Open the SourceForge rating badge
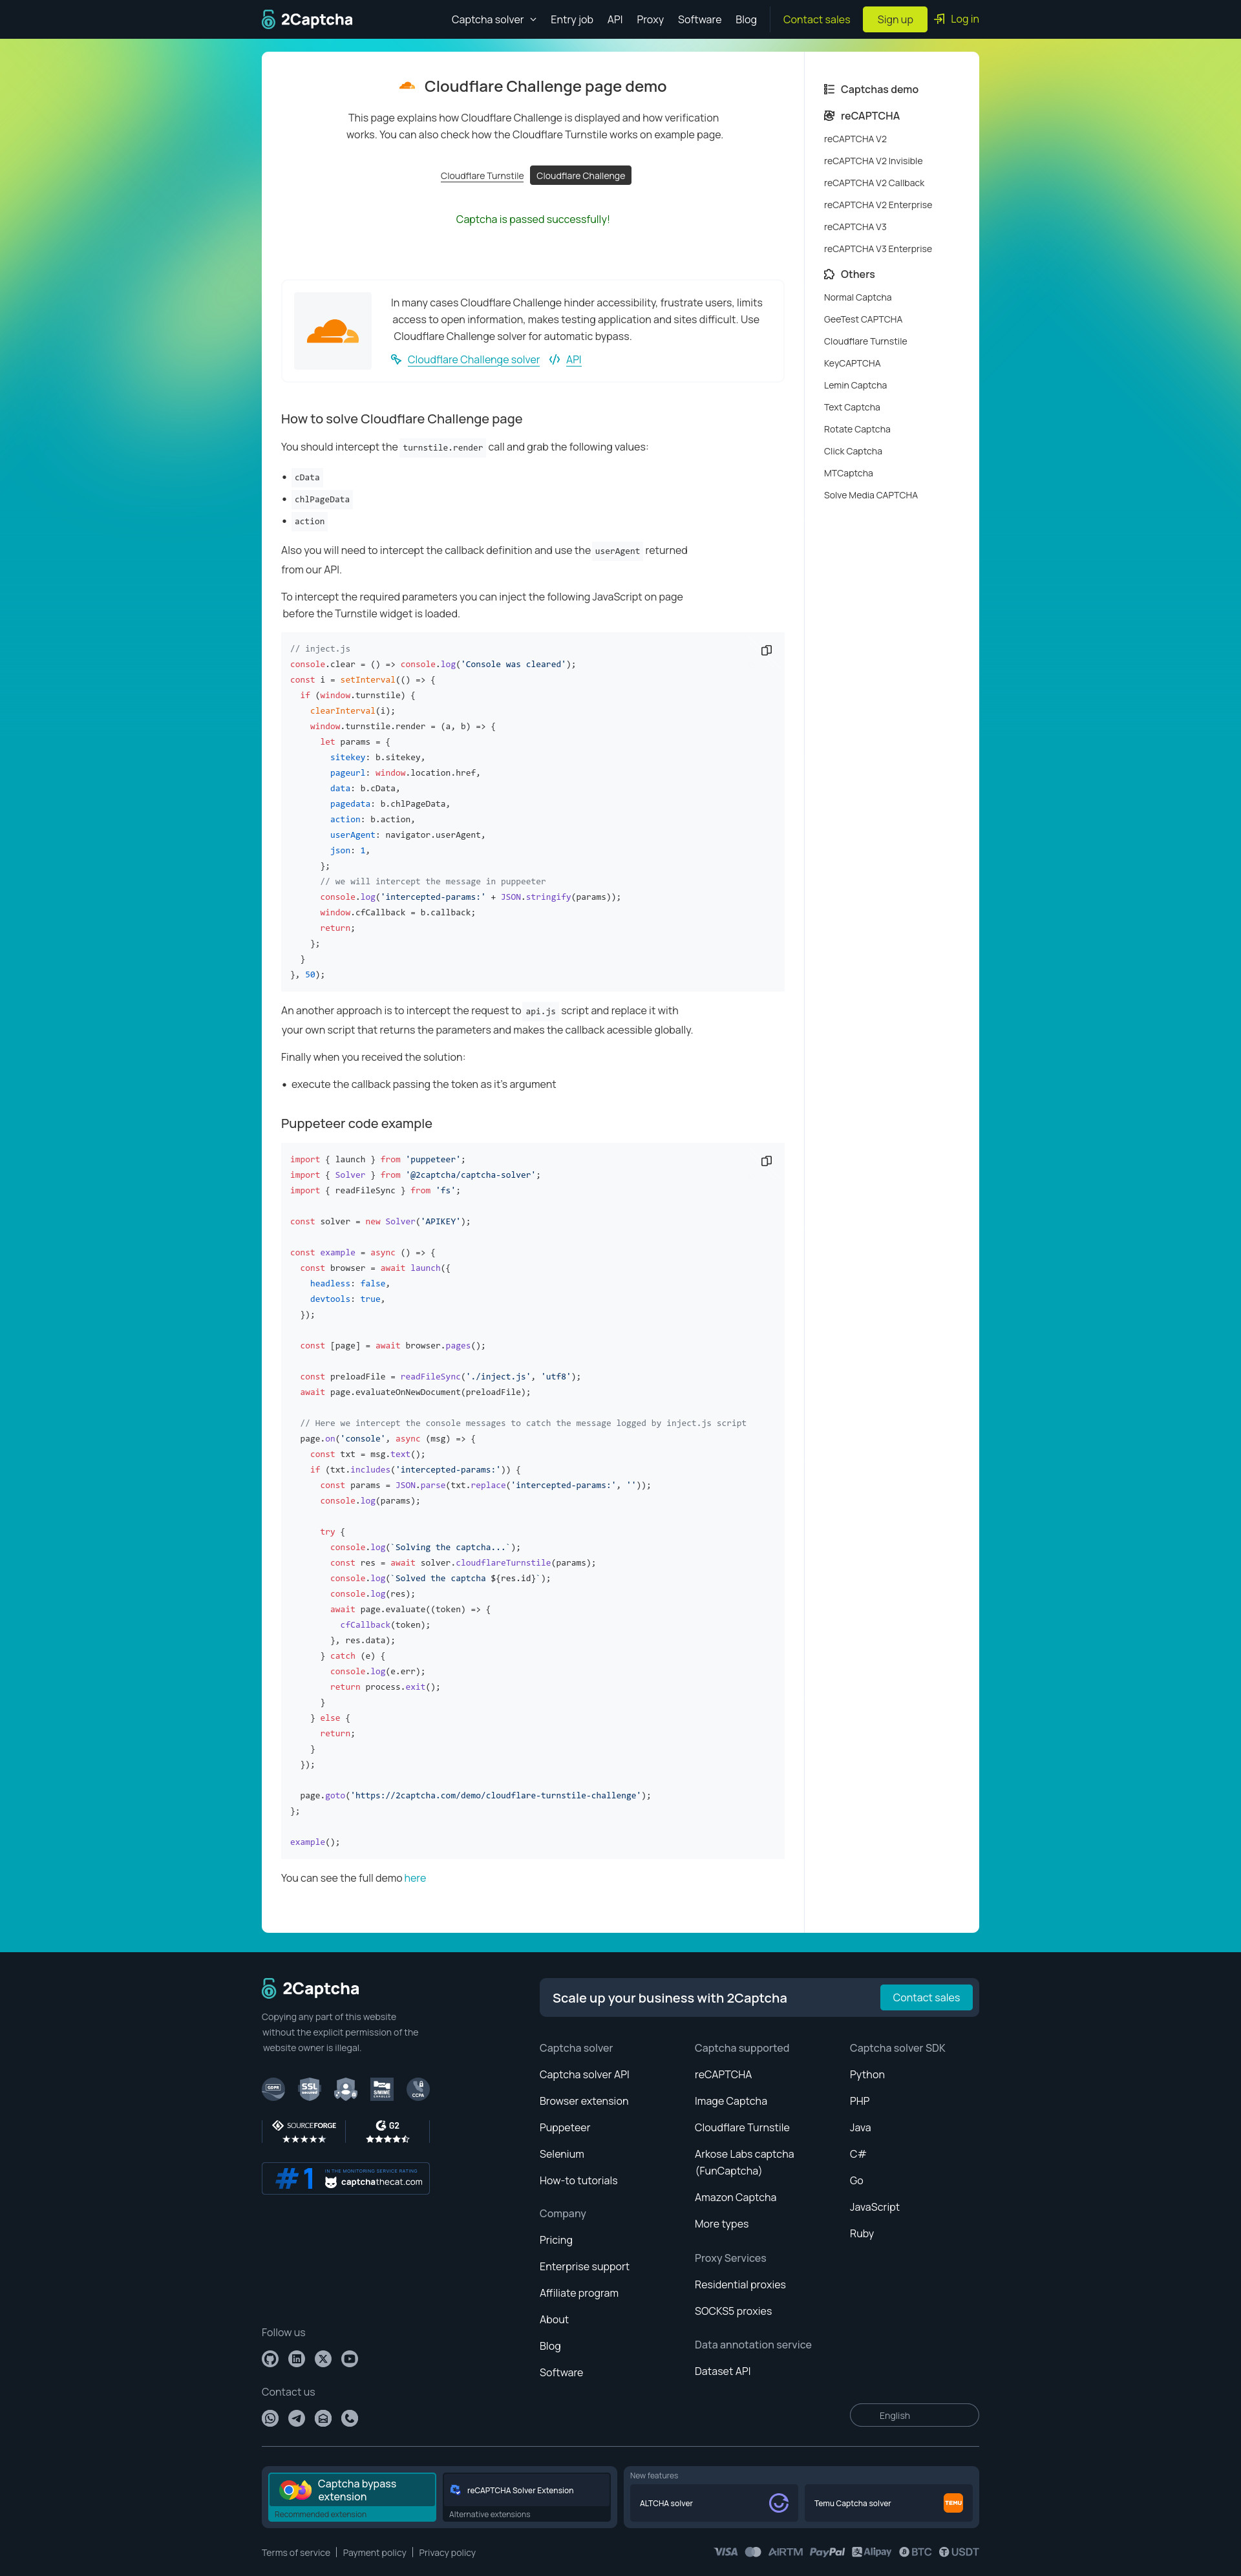 [304, 2132]
